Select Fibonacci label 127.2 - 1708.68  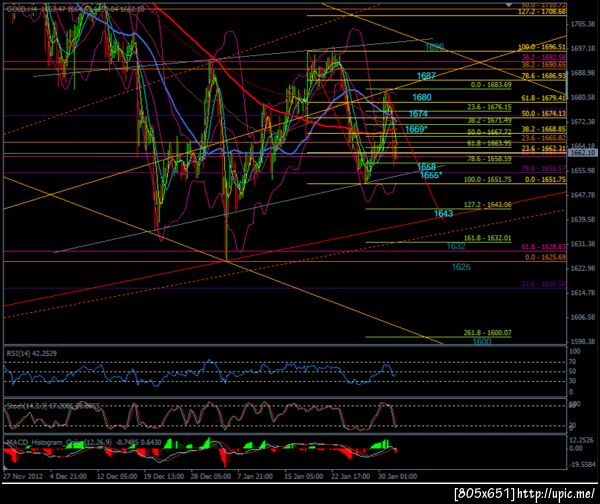tap(541, 11)
